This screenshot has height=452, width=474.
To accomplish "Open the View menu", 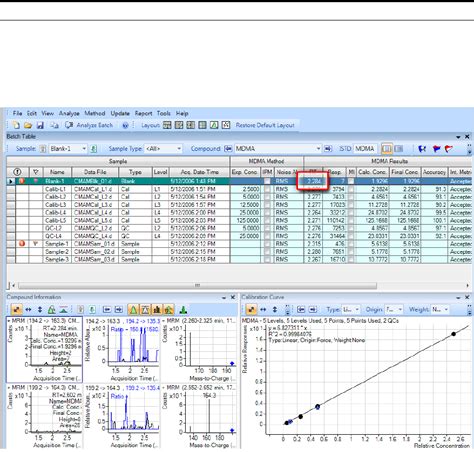I will coord(48,113).
